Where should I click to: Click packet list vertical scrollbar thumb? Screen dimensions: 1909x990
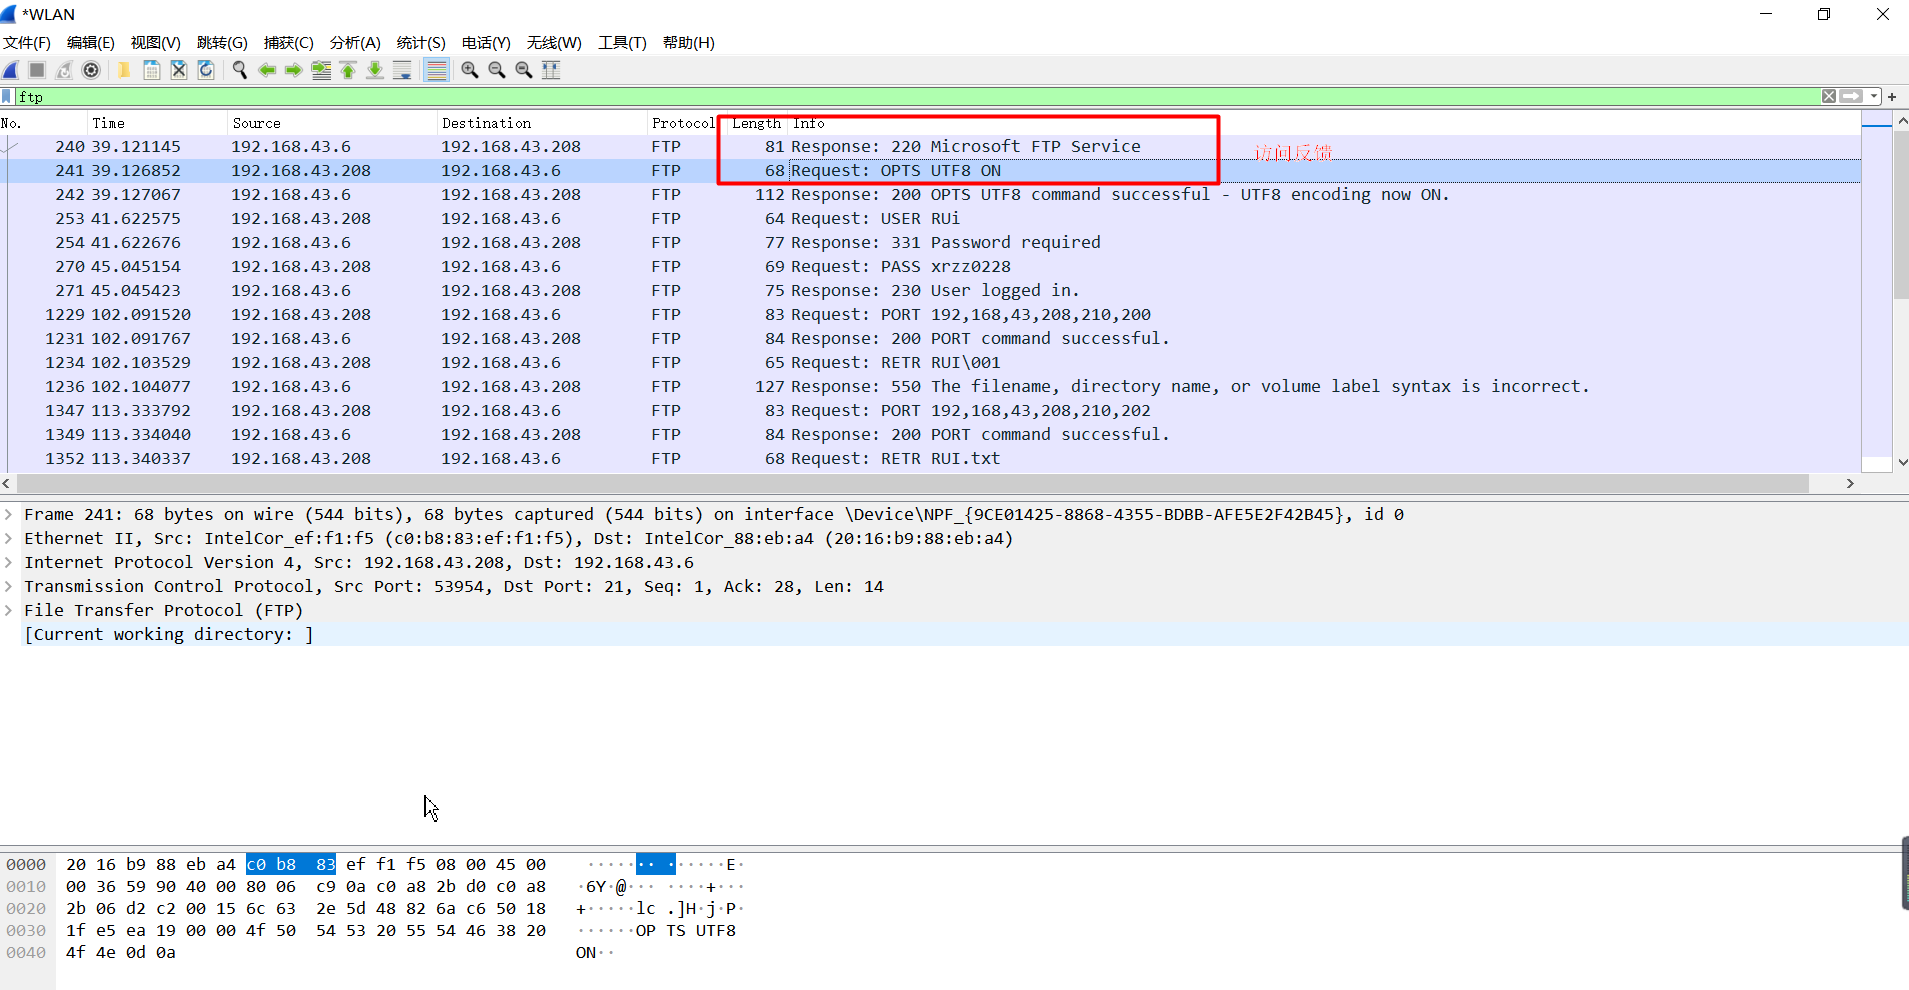coord(1901,214)
